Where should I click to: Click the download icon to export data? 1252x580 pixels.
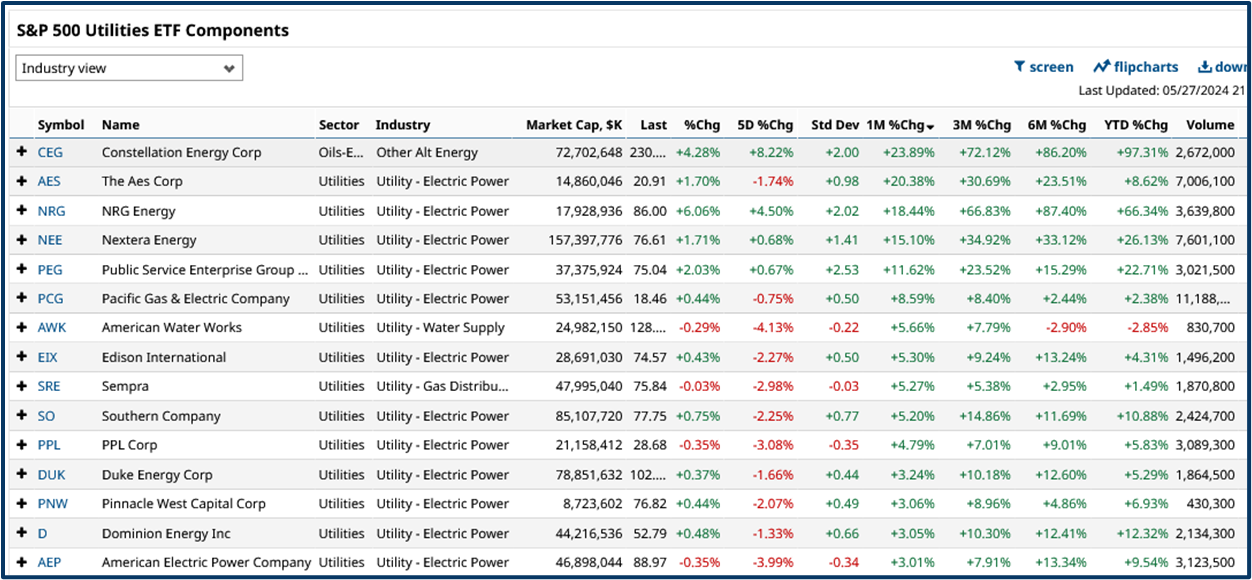1203,66
